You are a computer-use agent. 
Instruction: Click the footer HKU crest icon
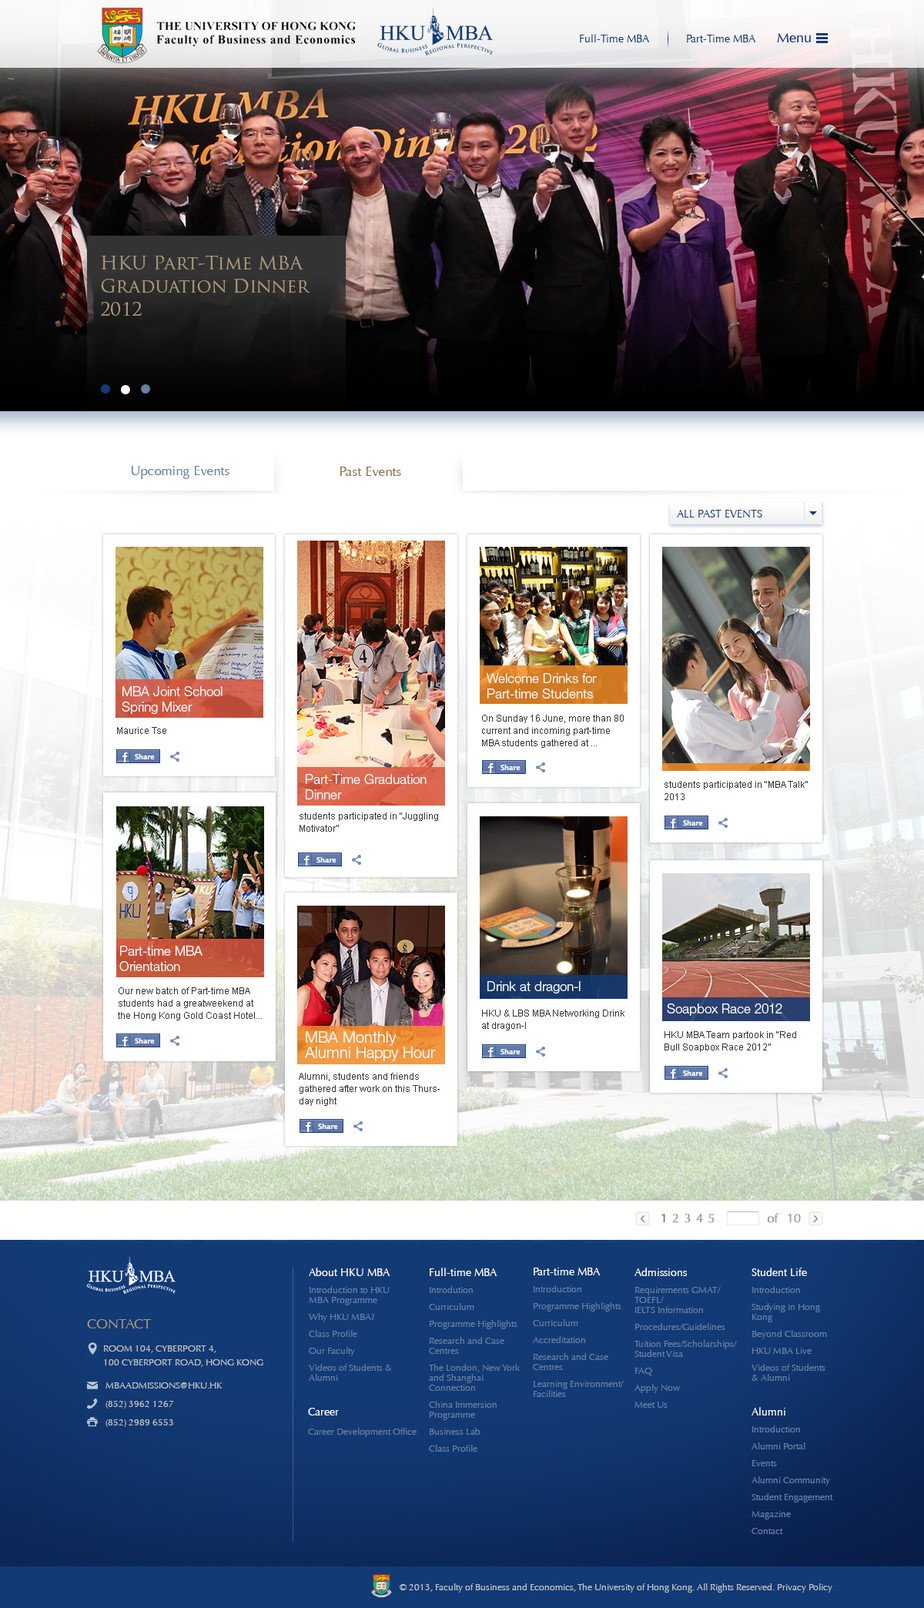381,1586
